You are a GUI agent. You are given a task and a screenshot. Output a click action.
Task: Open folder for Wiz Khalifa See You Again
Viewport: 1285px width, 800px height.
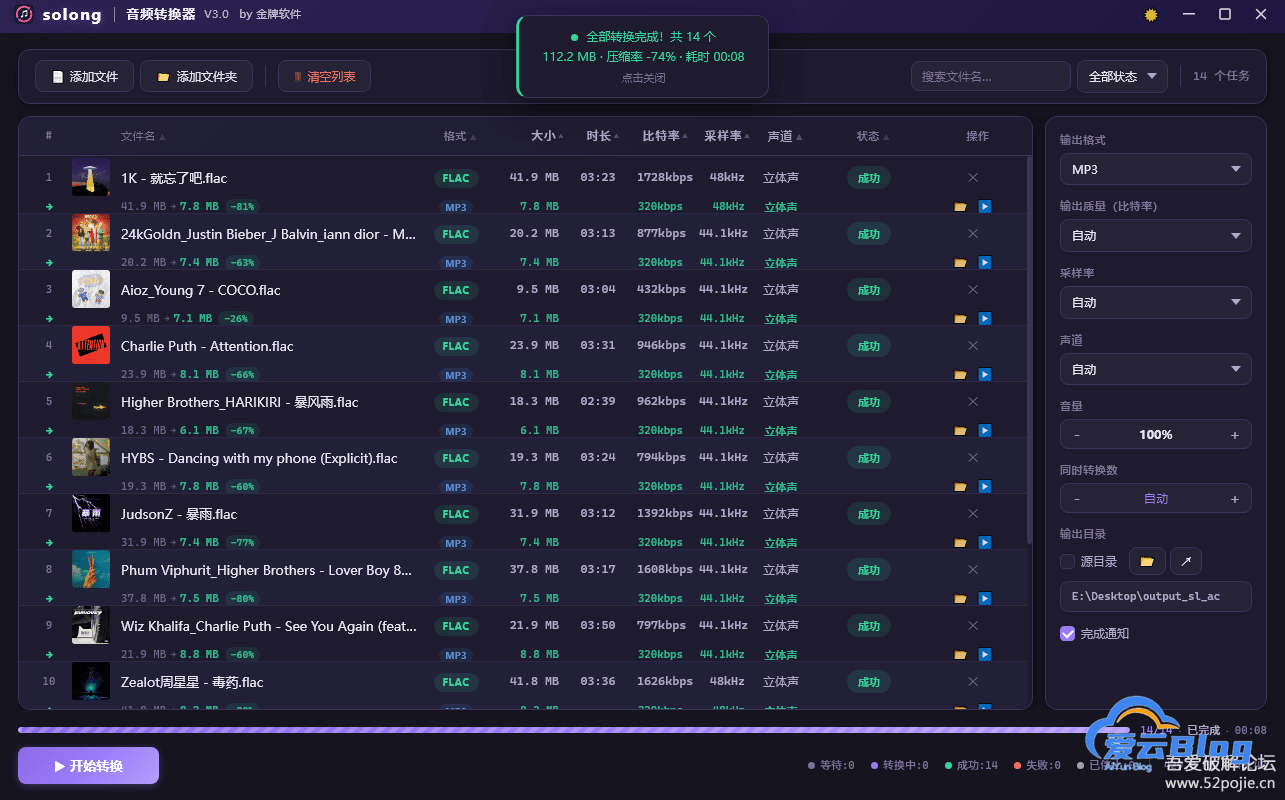[x=960, y=655]
